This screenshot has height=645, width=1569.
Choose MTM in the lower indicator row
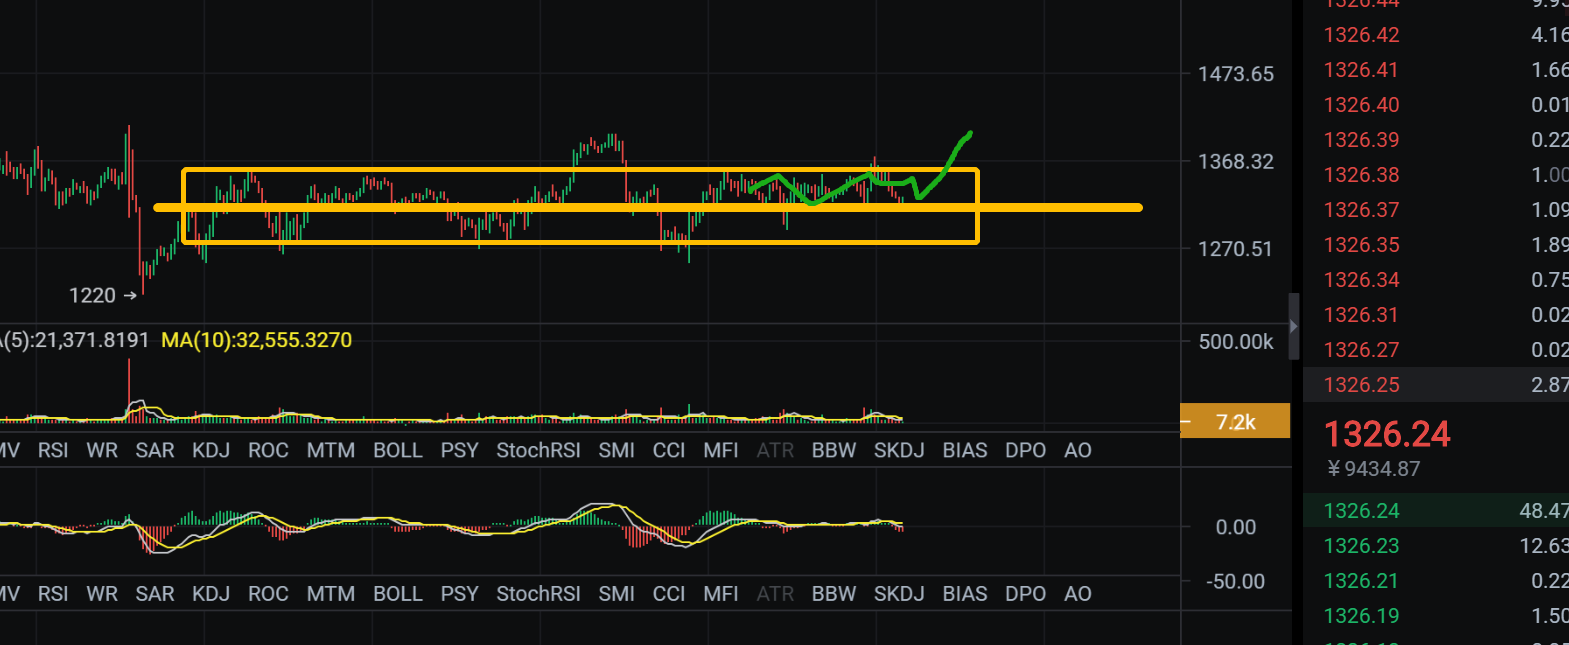[x=331, y=594]
